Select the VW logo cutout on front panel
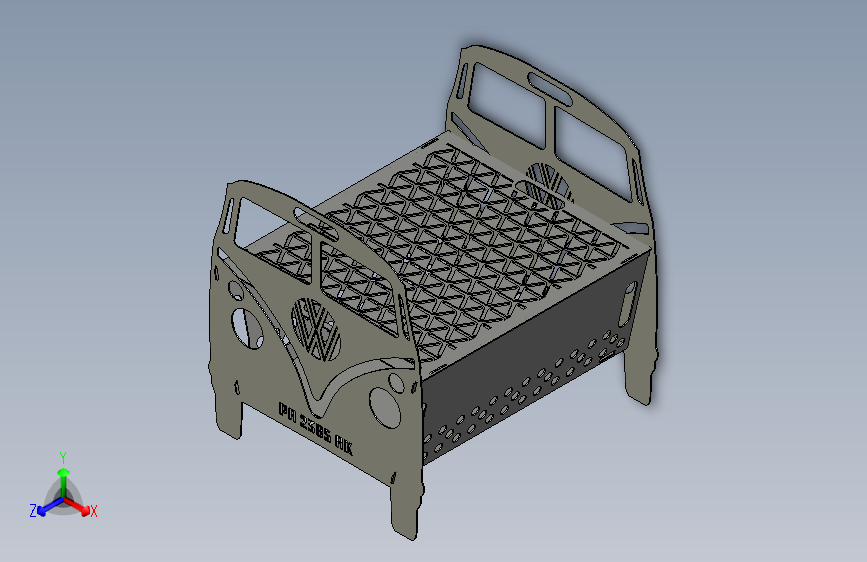 click(316, 330)
